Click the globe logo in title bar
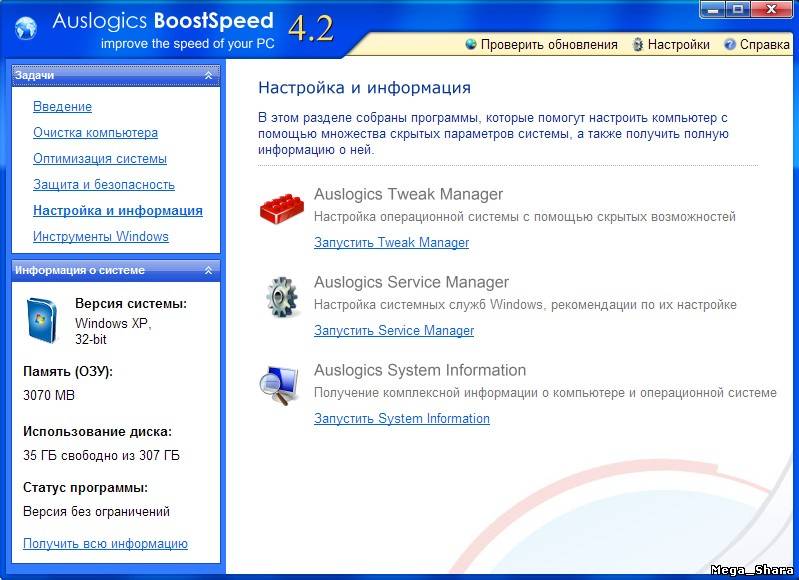This screenshot has height=580, width=799. point(26,27)
